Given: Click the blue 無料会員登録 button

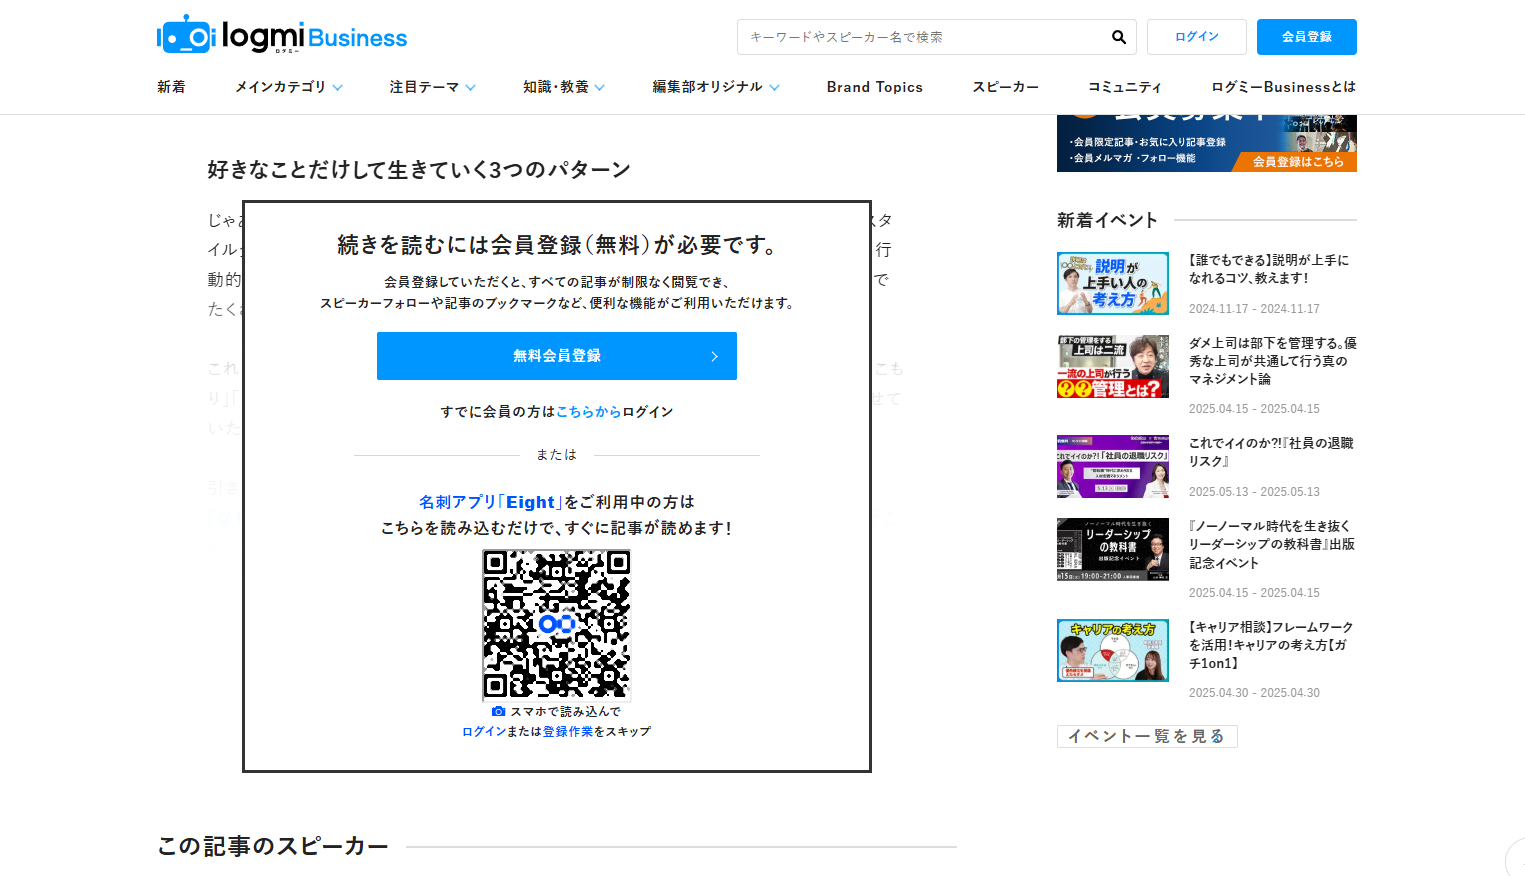Looking at the screenshot, I should point(557,356).
